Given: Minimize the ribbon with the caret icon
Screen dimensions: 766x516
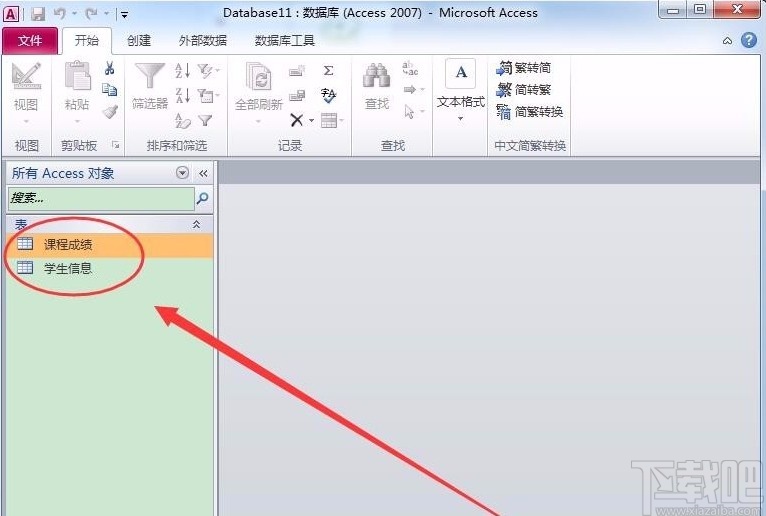Looking at the screenshot, I should pos(727,41).
